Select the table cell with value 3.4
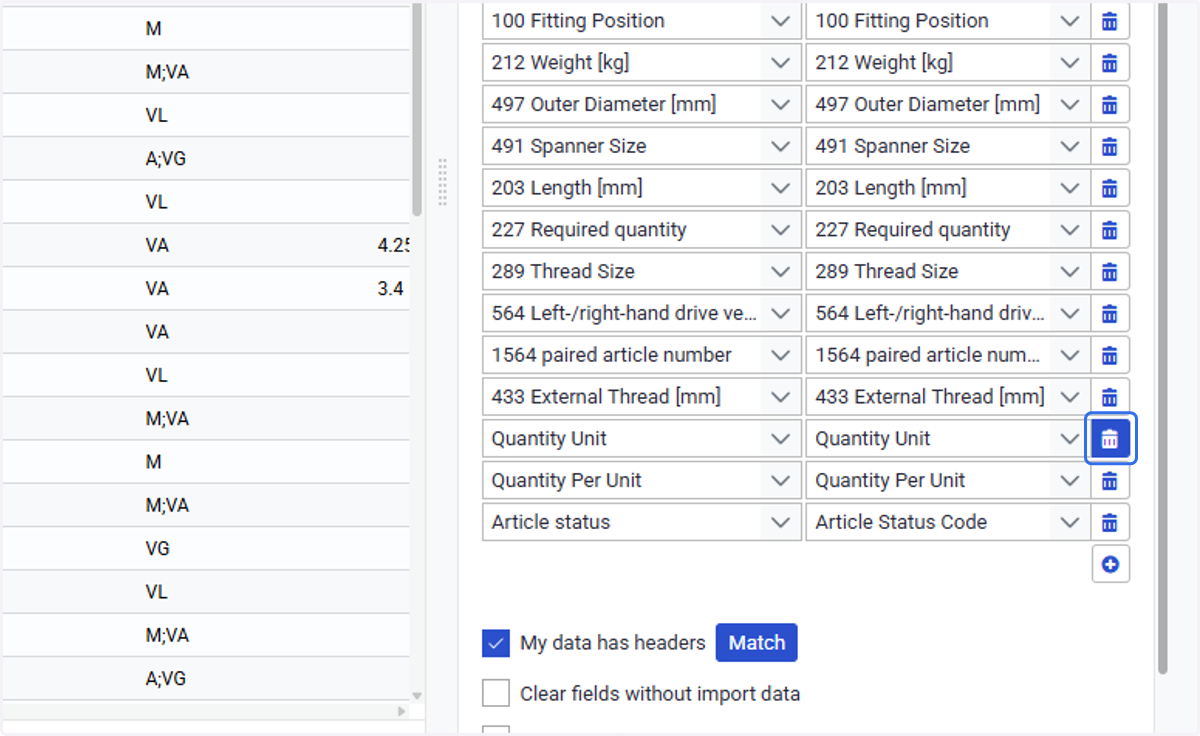This screenshot has height=736, width=1200. click(391, 289)
